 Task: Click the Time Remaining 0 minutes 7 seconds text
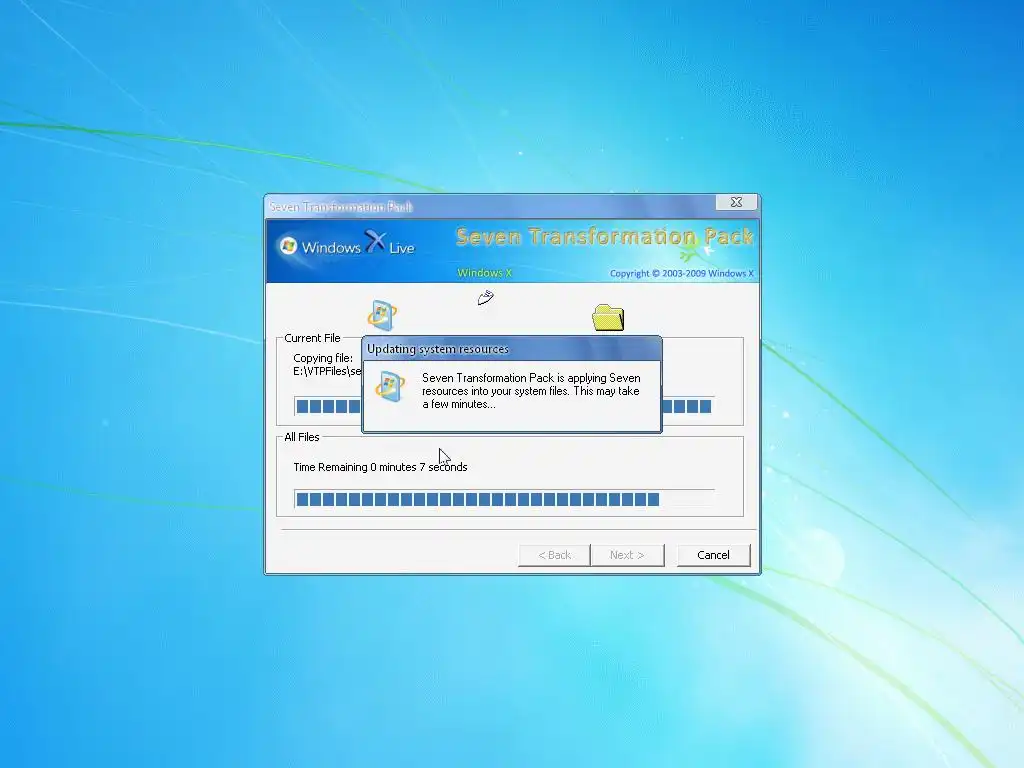point(380,467)
